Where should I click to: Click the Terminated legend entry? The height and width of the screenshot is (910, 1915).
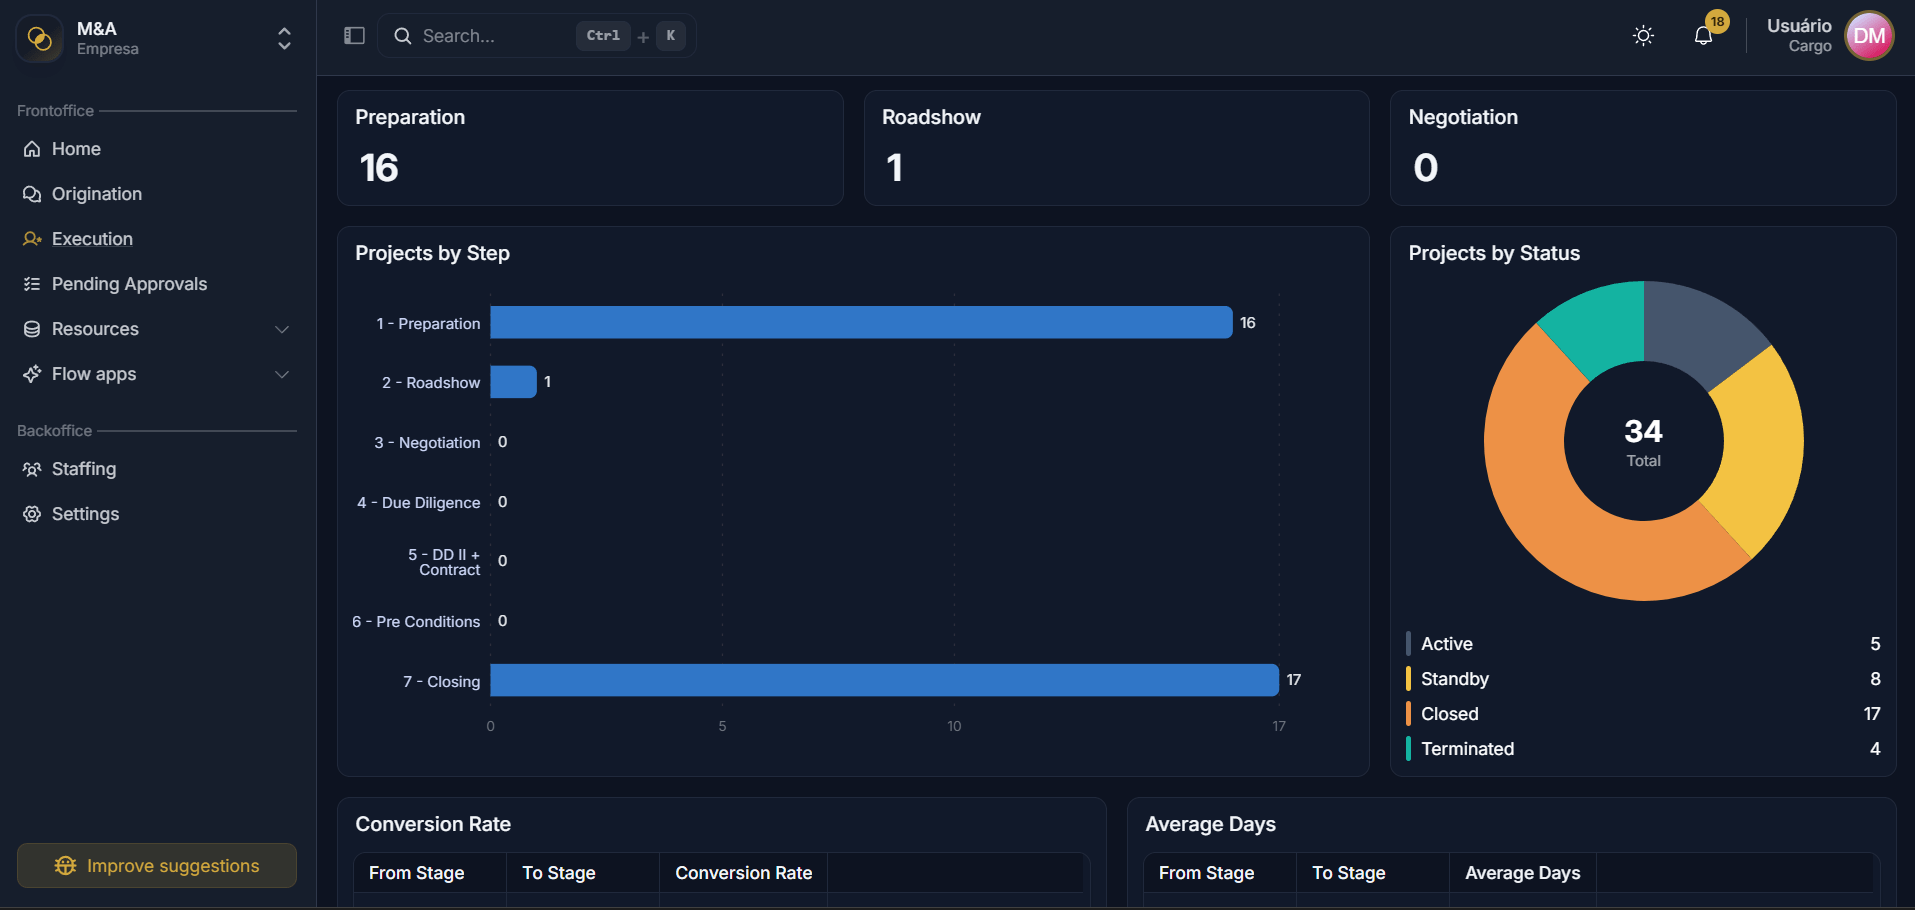pos(1643,749)
